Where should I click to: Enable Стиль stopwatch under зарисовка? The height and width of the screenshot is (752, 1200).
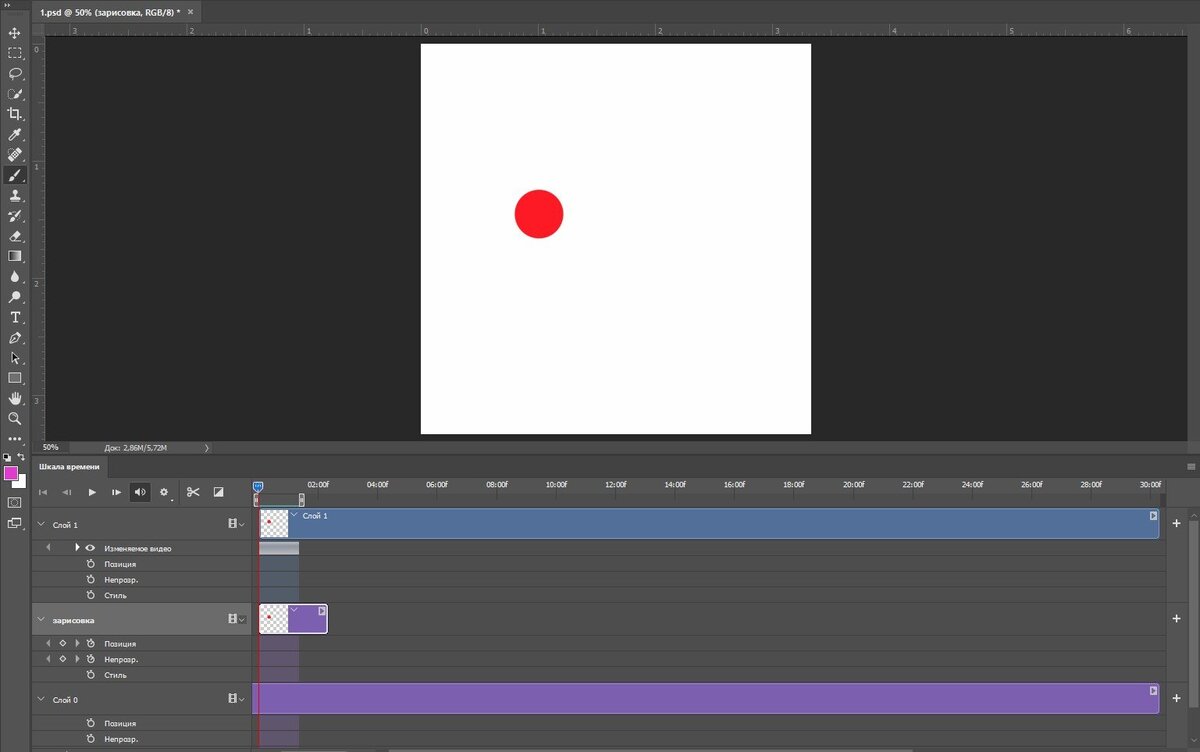click(x=90, y=675)
